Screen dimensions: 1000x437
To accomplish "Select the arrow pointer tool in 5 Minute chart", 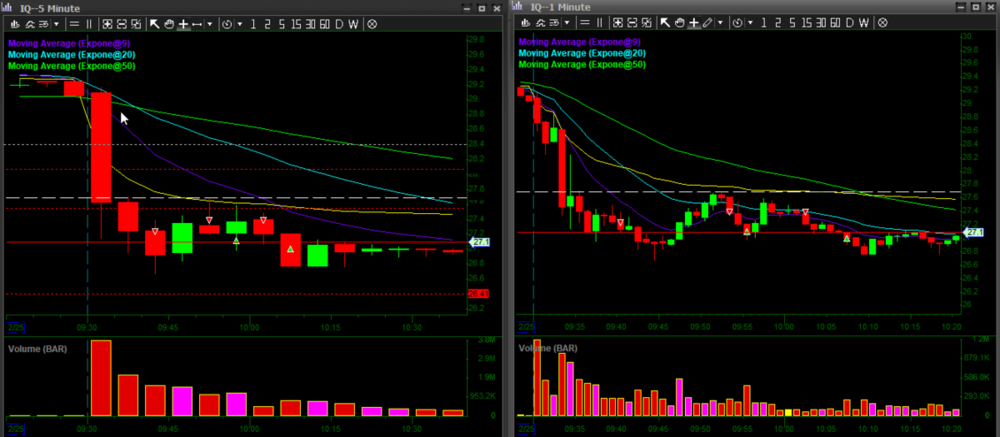I will 155,24.
